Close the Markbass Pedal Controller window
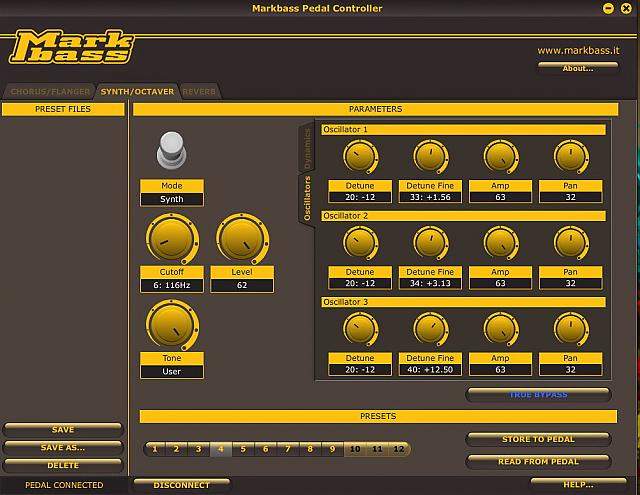 (626, 8)
